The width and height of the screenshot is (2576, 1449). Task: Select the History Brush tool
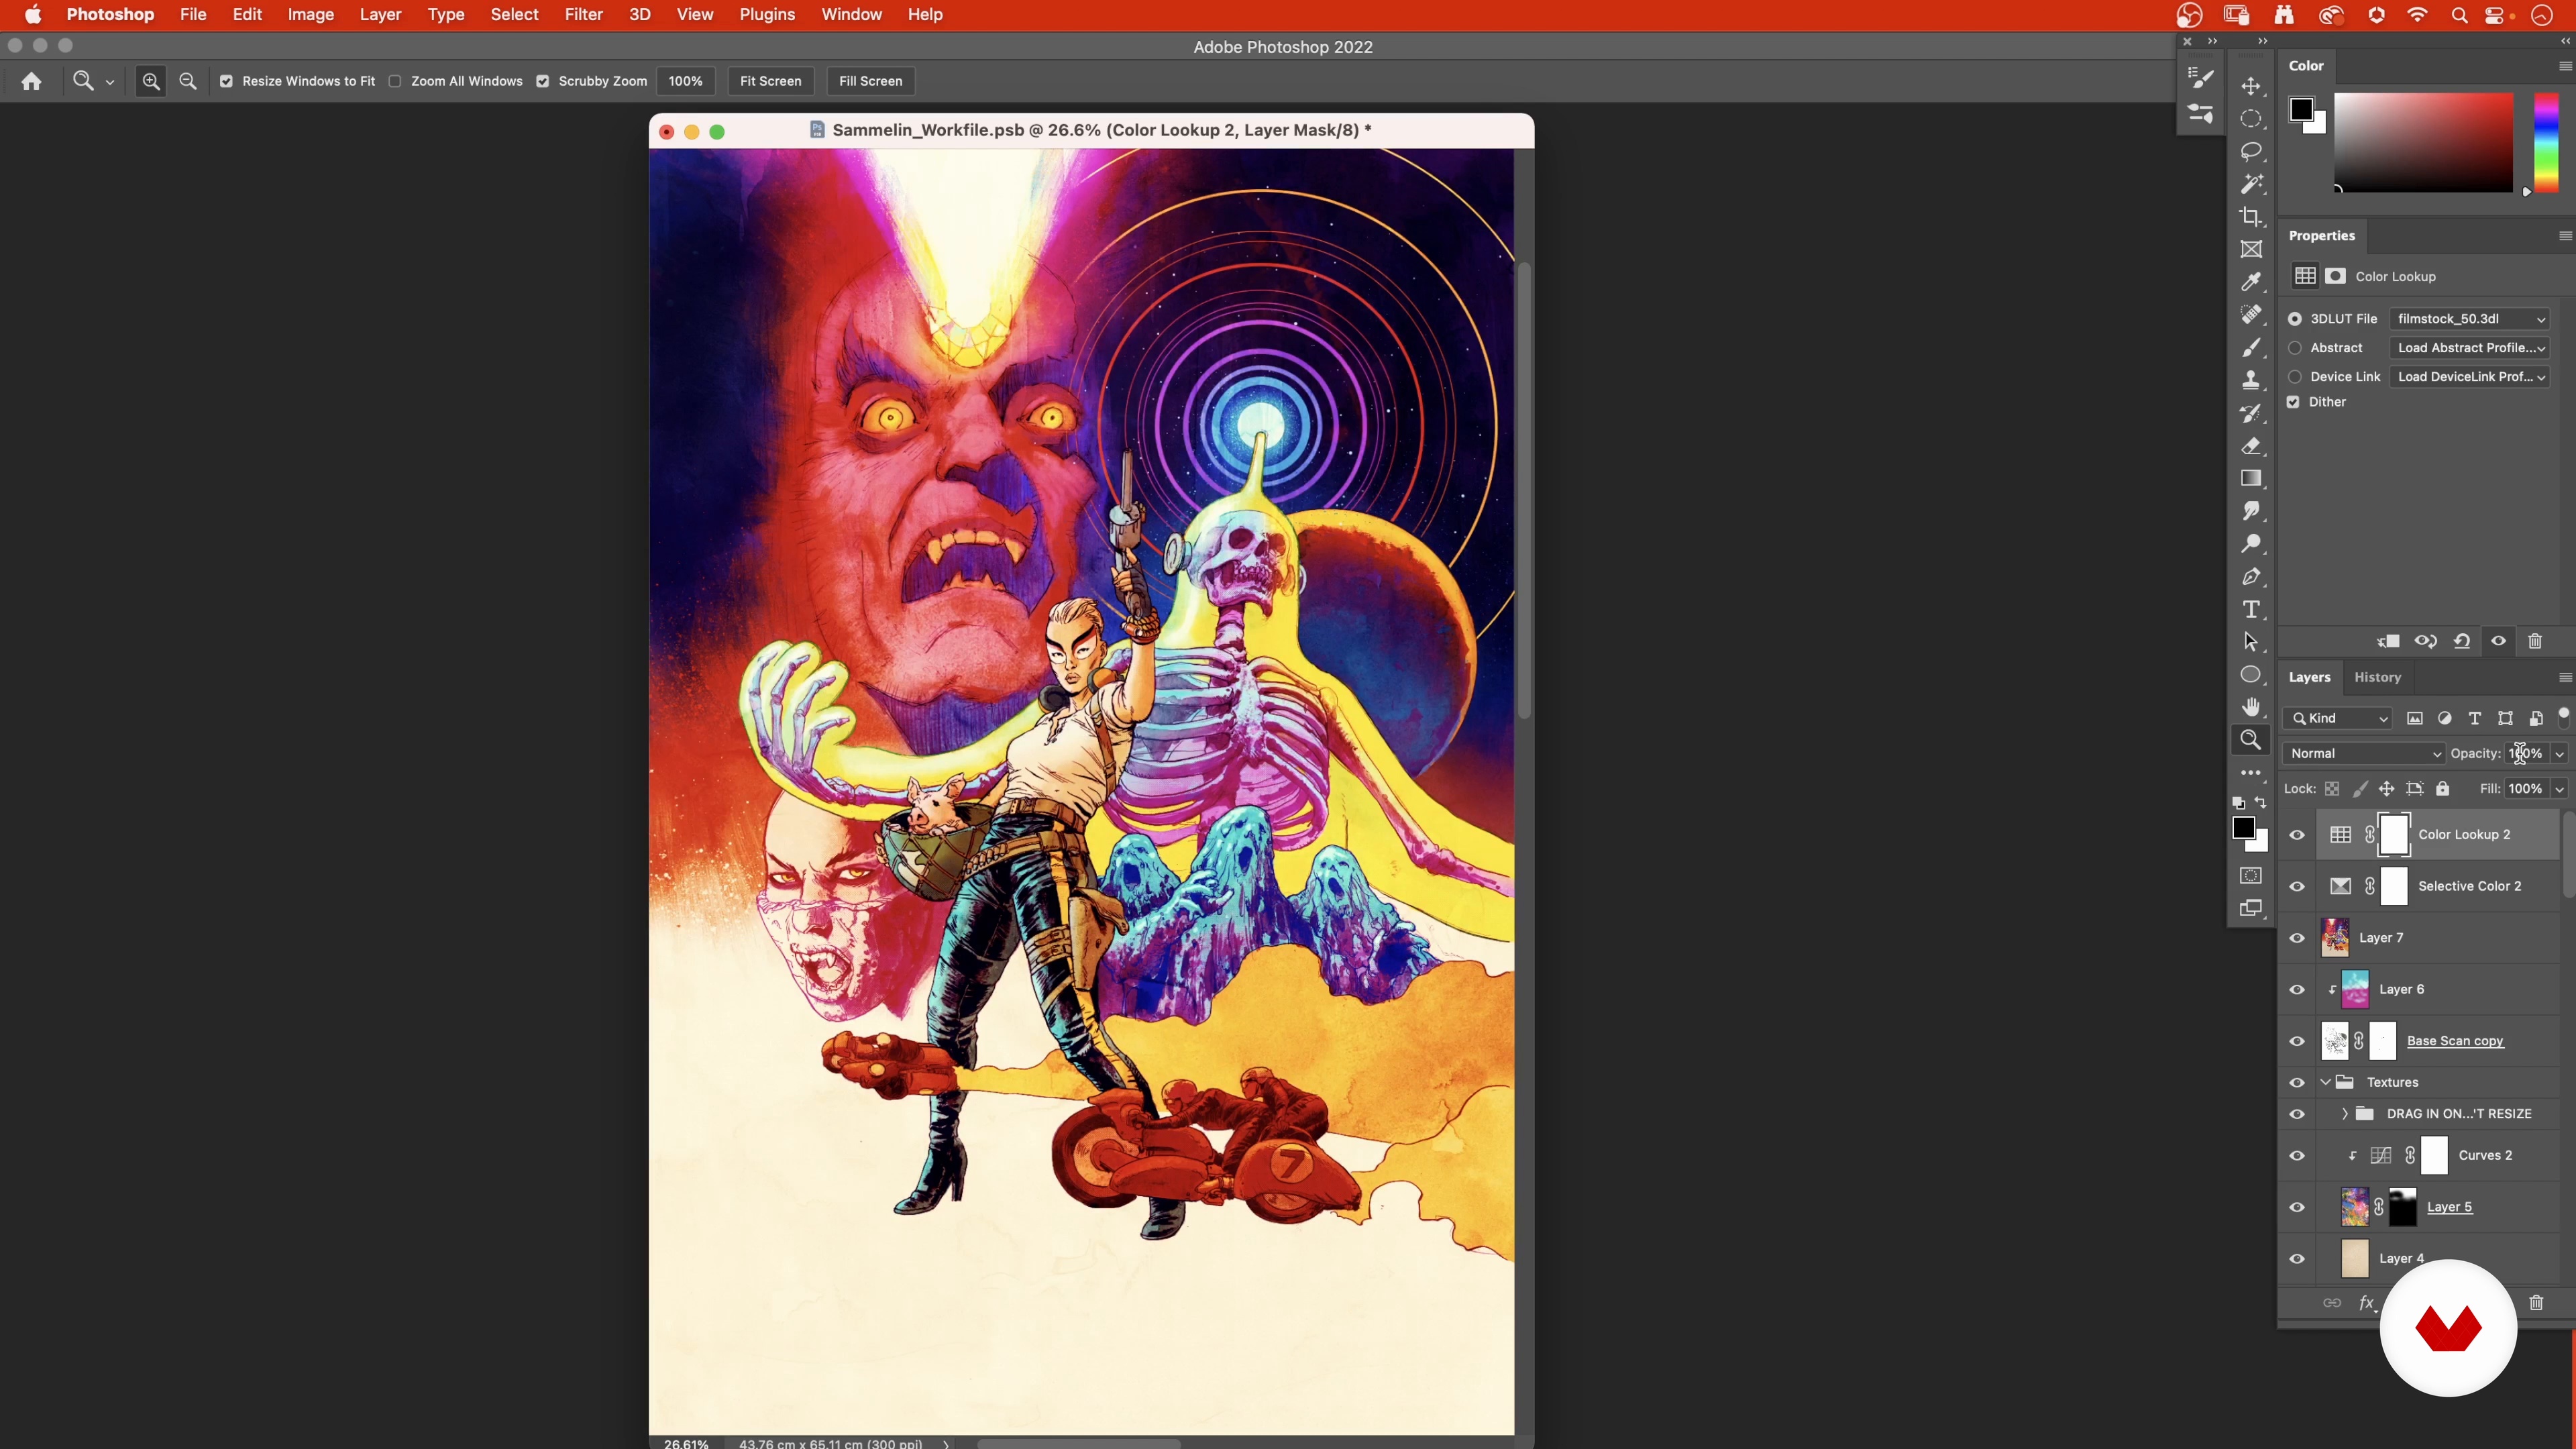tap(2251, 414)
